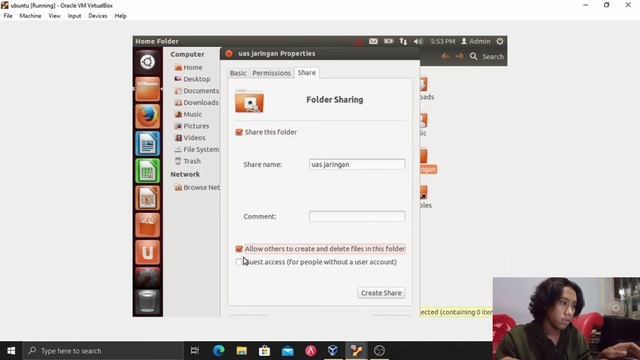Enable Guest access checkbox
Viewport: 640px width, 360px height.
tap(239, 262)
